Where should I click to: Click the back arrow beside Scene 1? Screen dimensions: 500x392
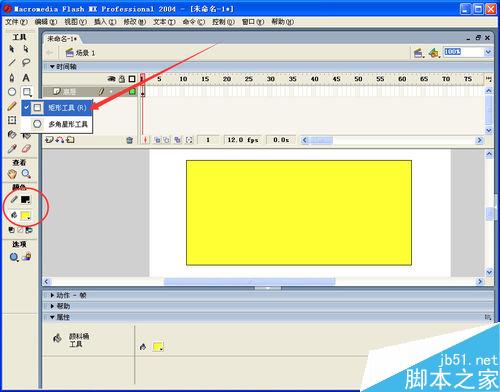pos(50,53)
